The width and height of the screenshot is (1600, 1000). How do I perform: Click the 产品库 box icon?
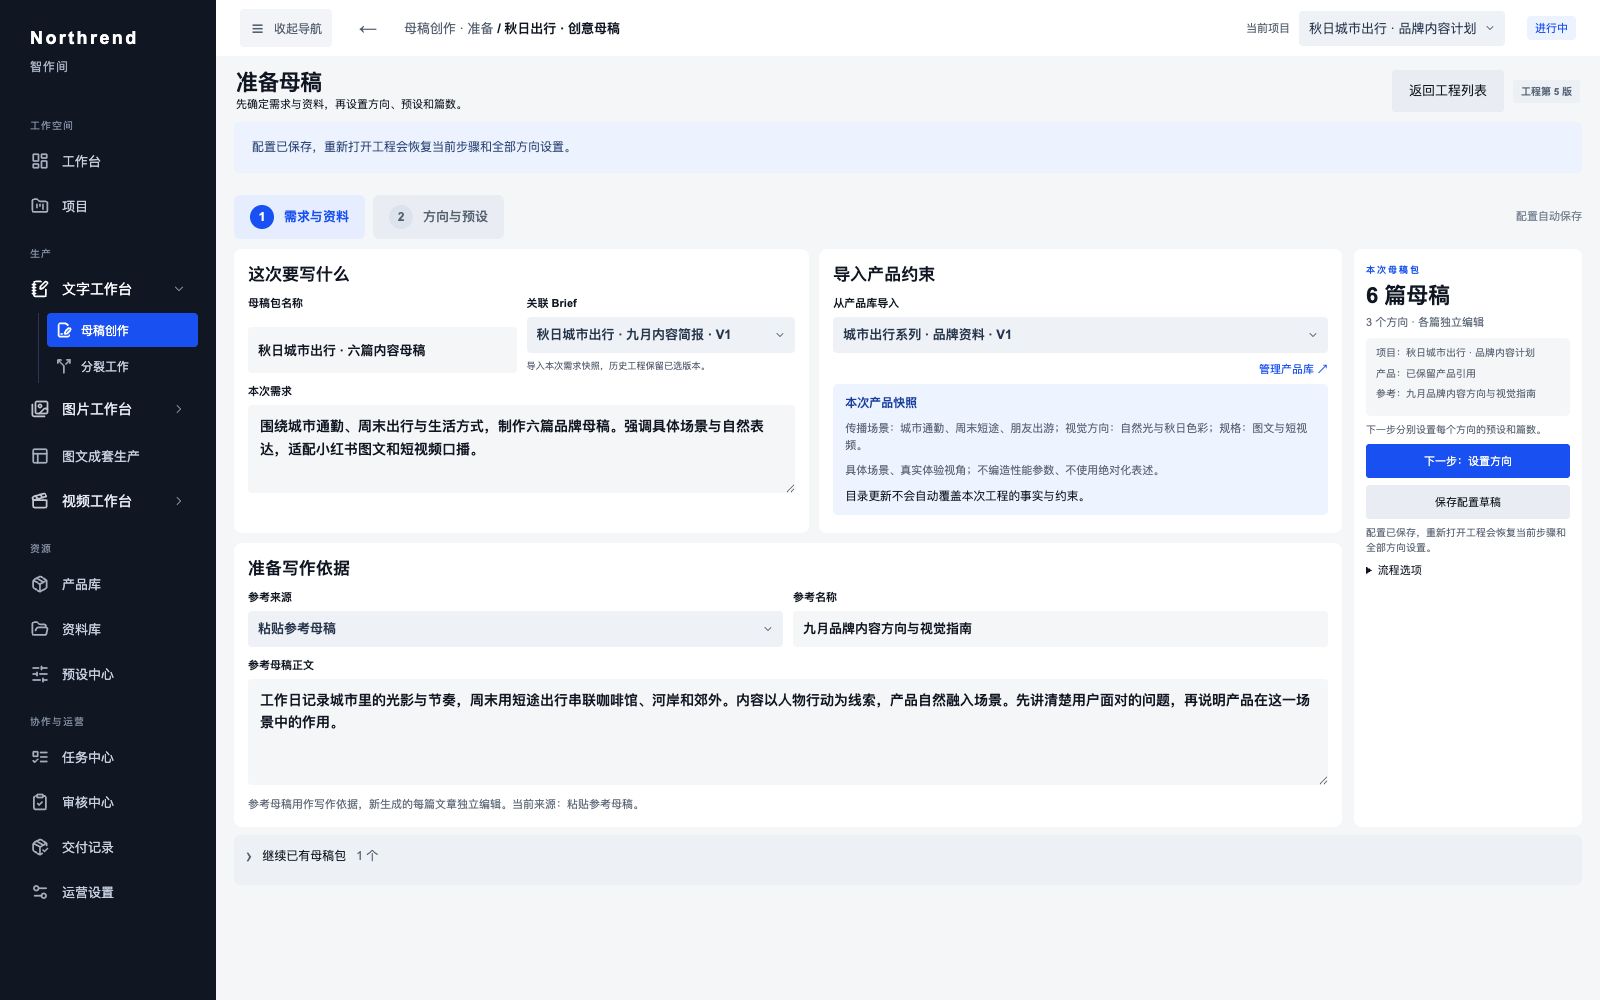[x=40, y=584]
